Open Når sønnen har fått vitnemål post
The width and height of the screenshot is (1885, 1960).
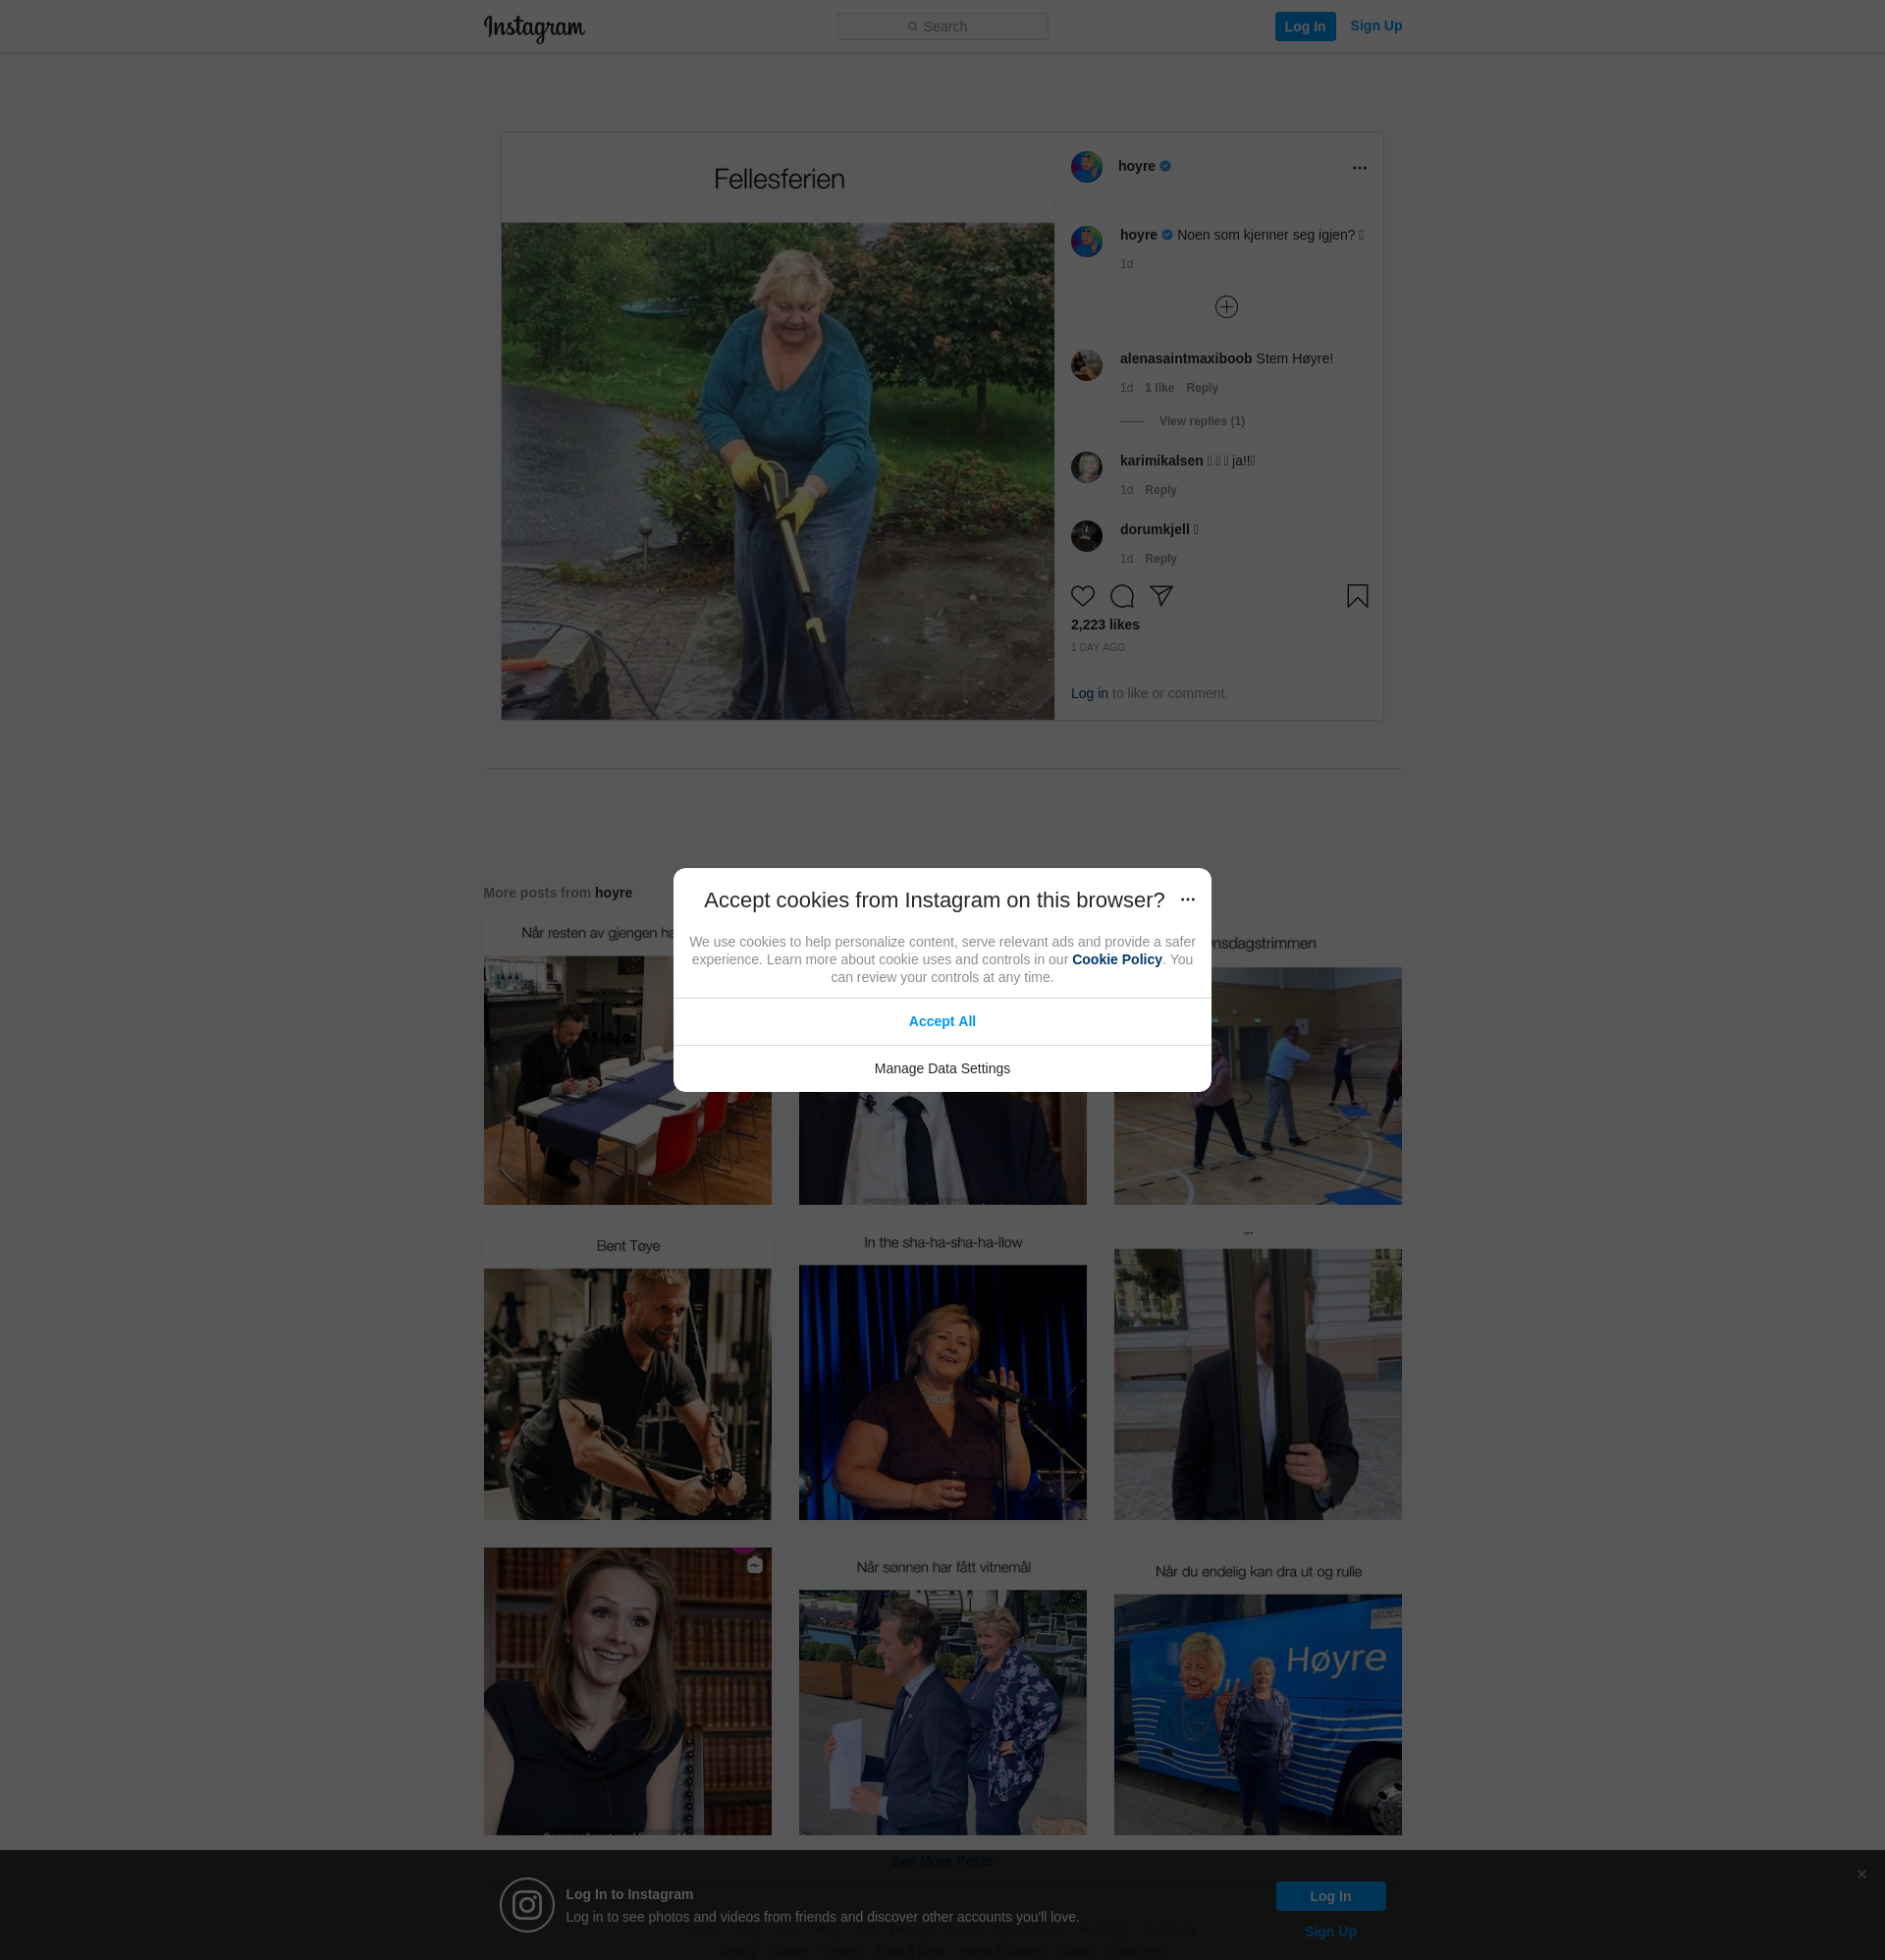(942, 1691)
